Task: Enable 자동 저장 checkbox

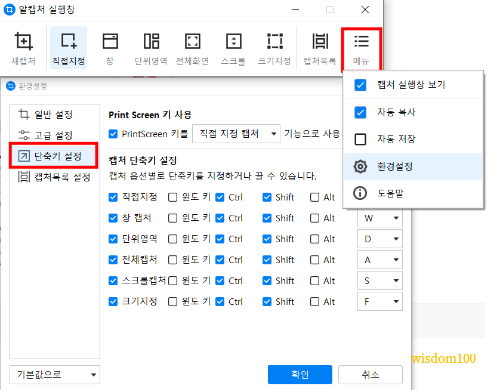Action: point(360,139)
